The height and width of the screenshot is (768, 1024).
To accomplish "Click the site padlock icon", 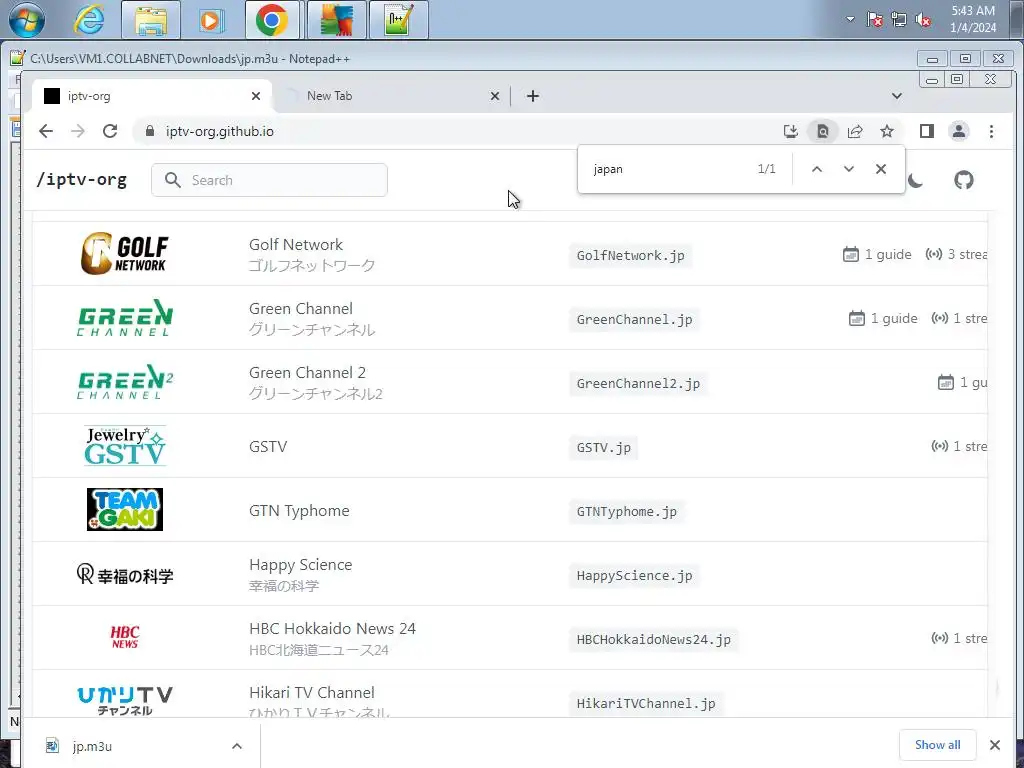I will [x=150, y=131].
